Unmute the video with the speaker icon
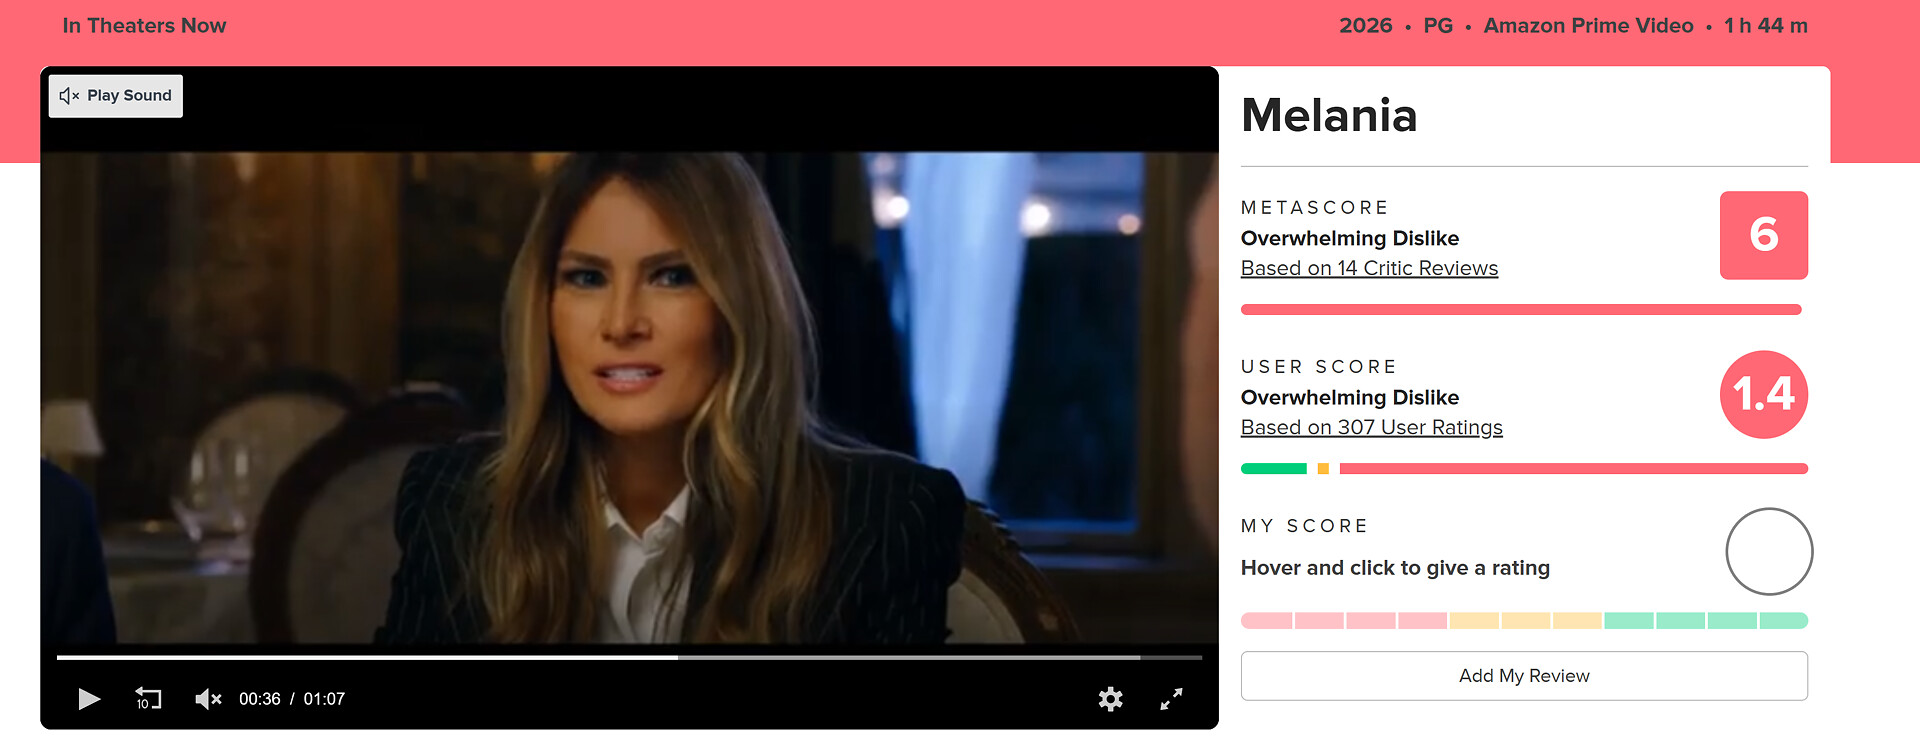Image resolution: width=1920 pixels, height=745 pixels. point(208,699)
